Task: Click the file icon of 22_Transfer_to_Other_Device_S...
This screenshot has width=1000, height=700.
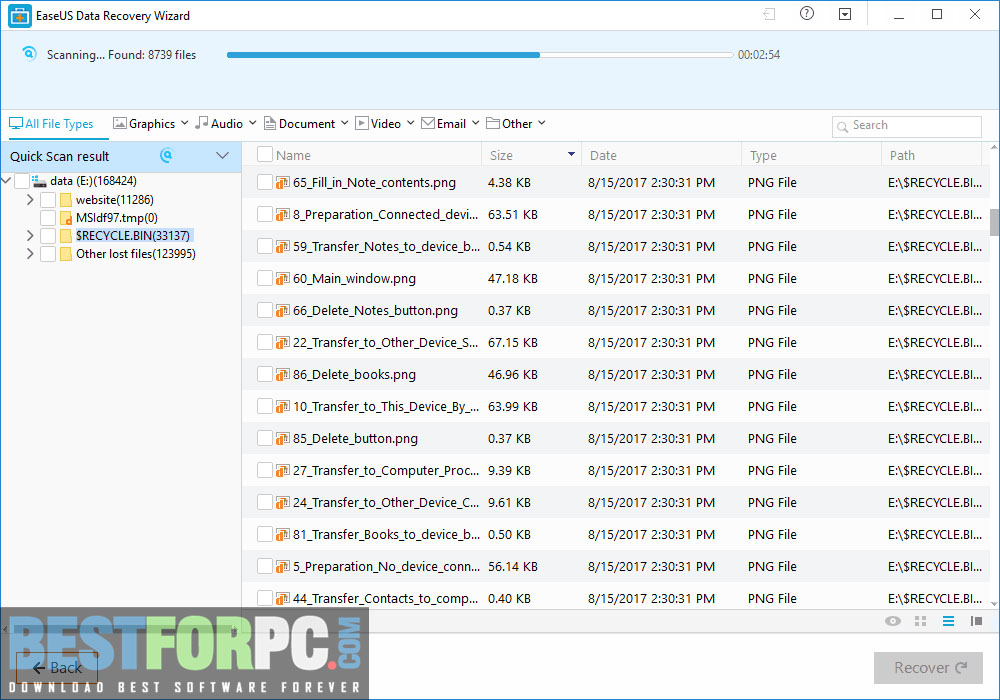Action: [x=283, y=343]
